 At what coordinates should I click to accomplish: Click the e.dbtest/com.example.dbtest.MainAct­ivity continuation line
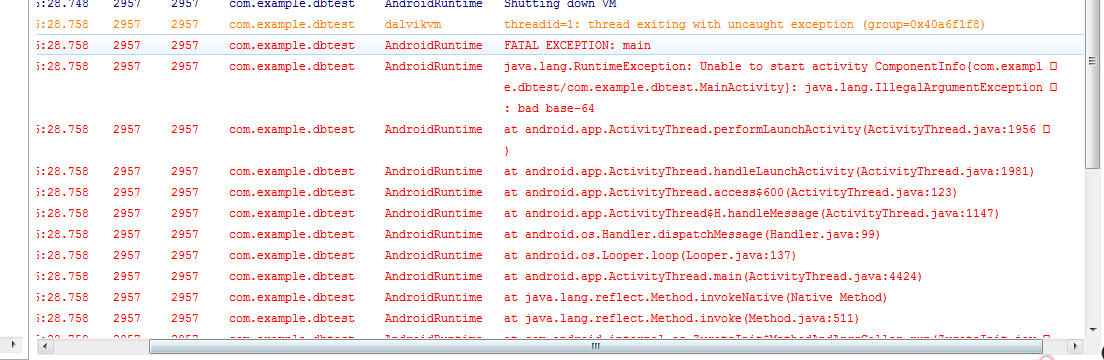(773, 87)
